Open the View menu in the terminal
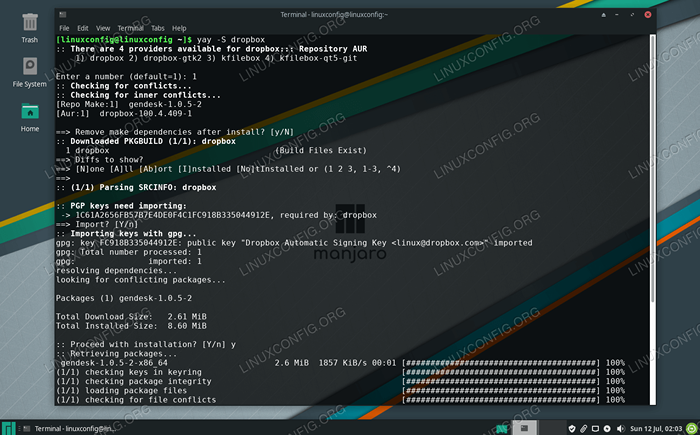Screen dimensions: 700x435 [103, 28]
